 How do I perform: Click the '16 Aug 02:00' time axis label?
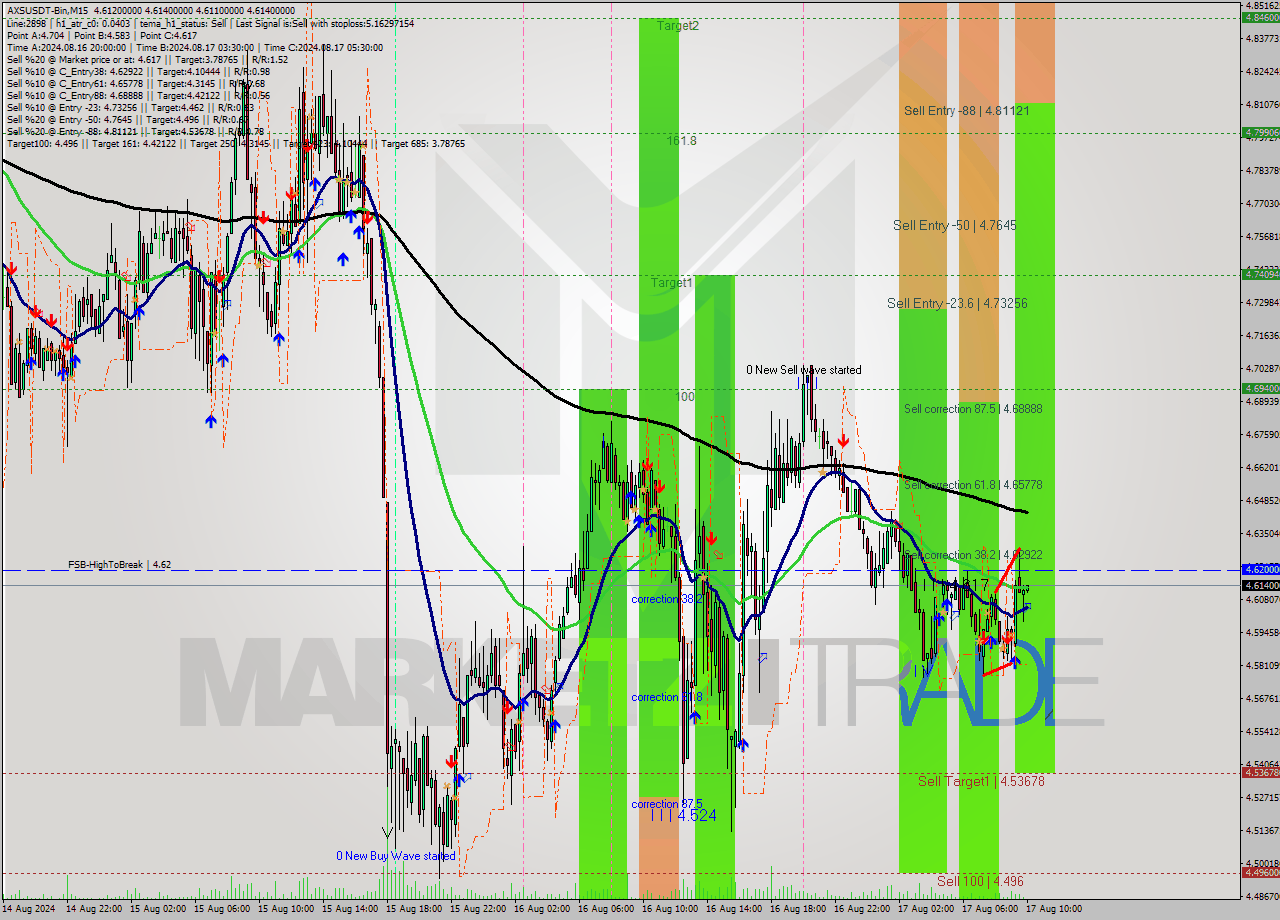542,909
